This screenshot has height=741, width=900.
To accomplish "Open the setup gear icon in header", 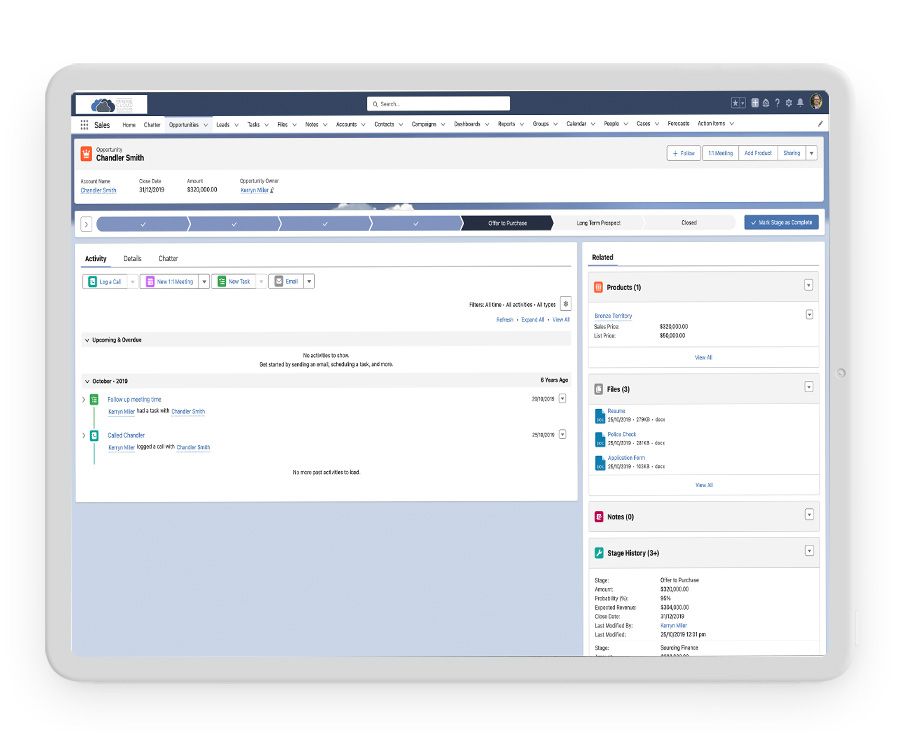I will point(789,103).
